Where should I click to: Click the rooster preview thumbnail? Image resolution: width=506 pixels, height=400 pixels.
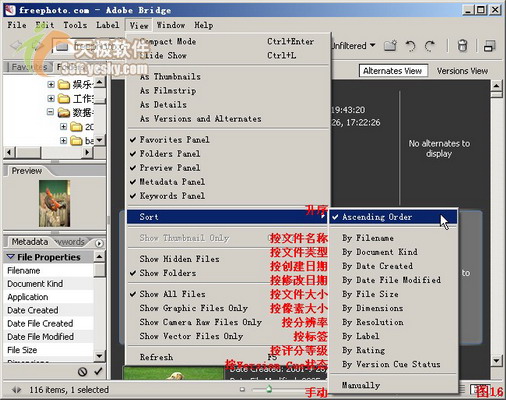55,203
